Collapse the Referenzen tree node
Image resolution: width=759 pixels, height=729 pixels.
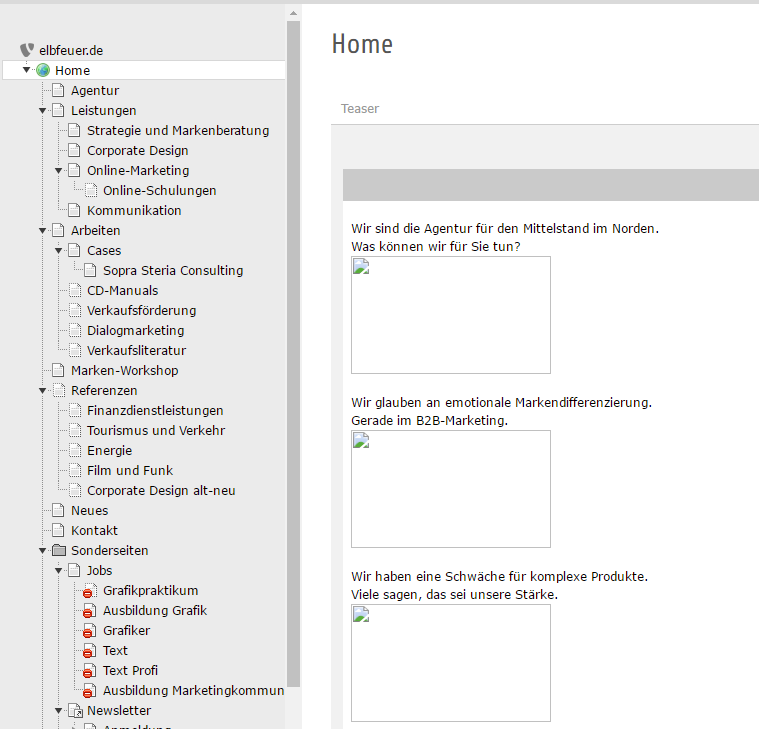pyautogui.click(x=43, y=391)
